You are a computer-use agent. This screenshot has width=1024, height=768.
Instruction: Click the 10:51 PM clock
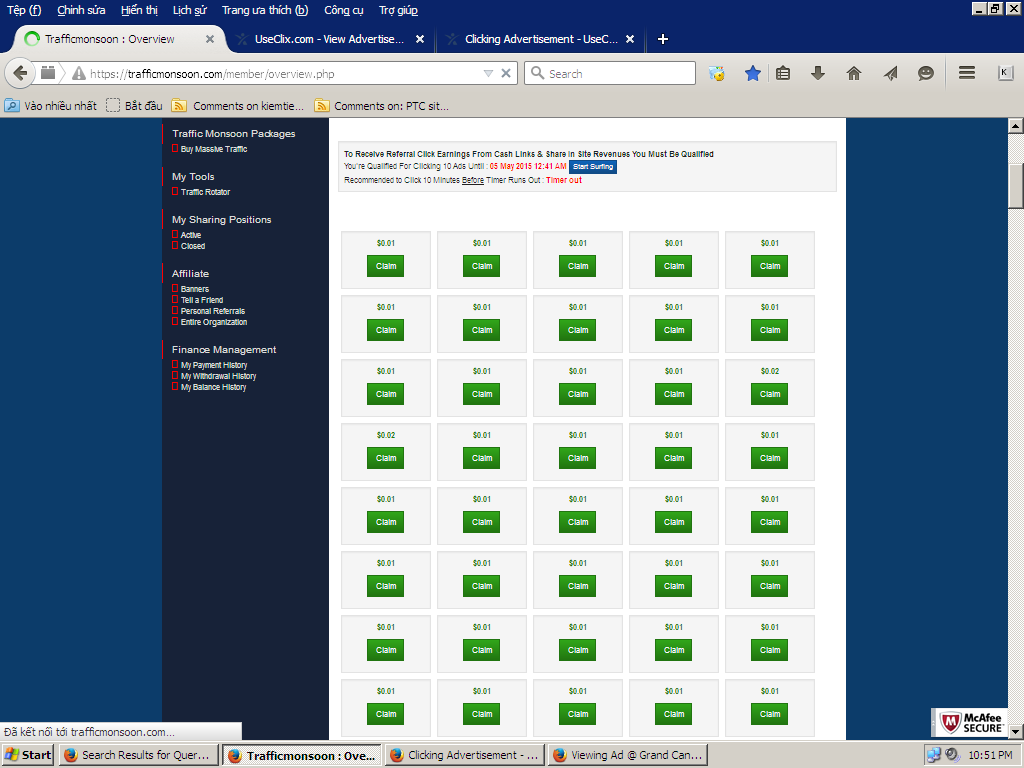click(990, 755)
